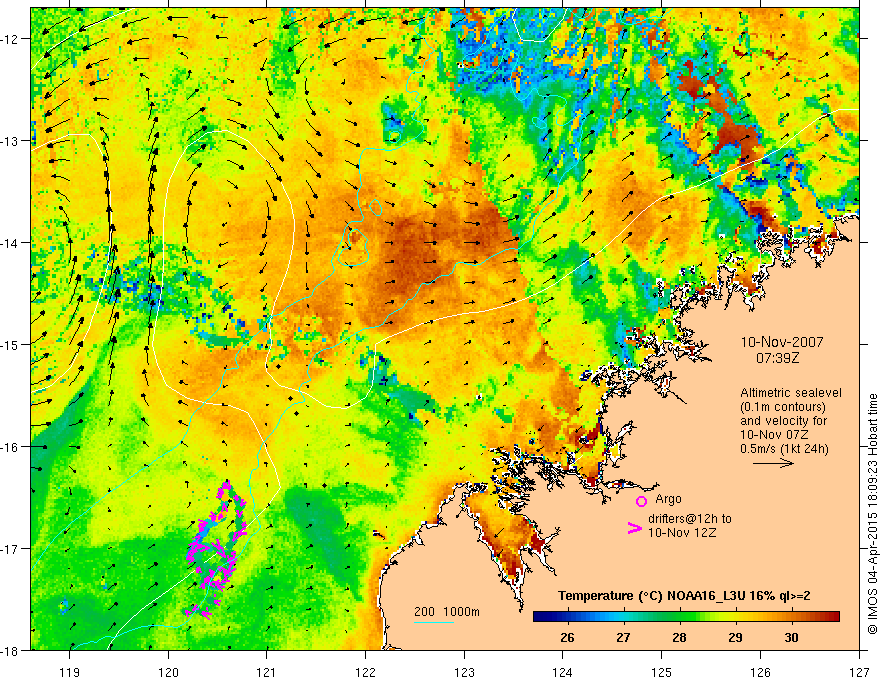880x680 pixels.
Task: Click the '126' longitude axis label
Action: (760, 672)
